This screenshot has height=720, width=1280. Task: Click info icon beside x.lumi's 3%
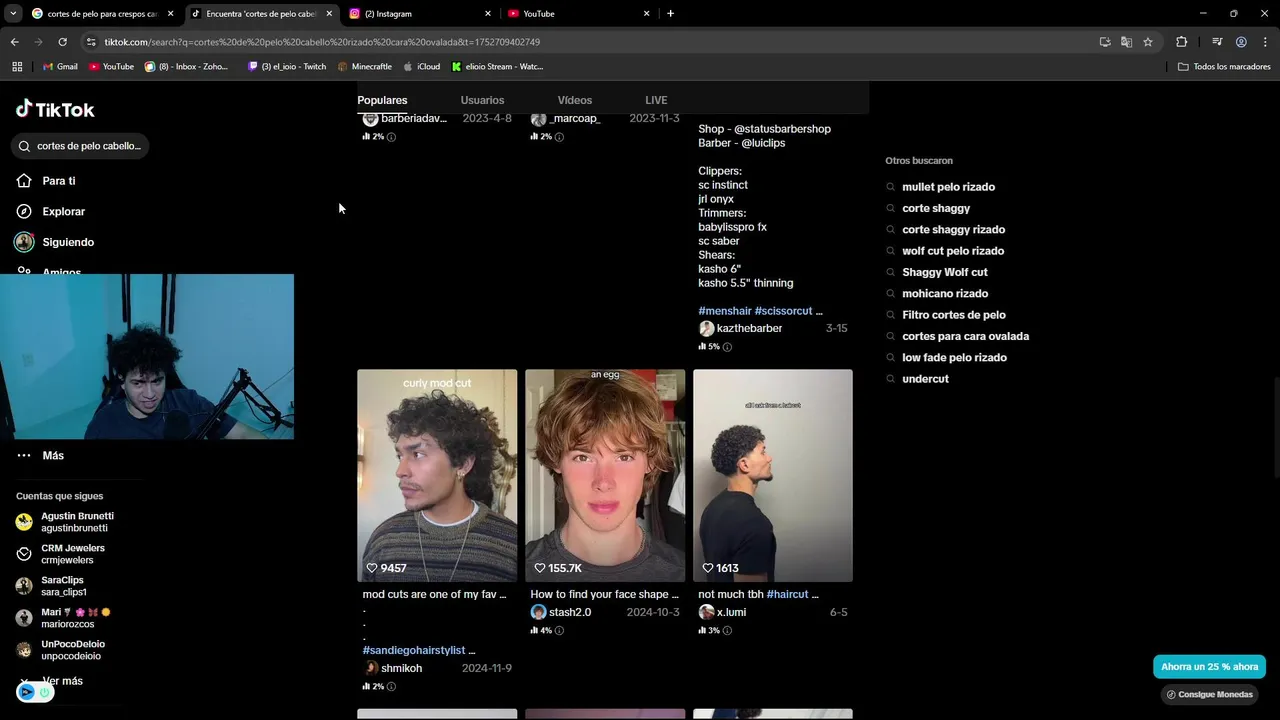point(727,631)
